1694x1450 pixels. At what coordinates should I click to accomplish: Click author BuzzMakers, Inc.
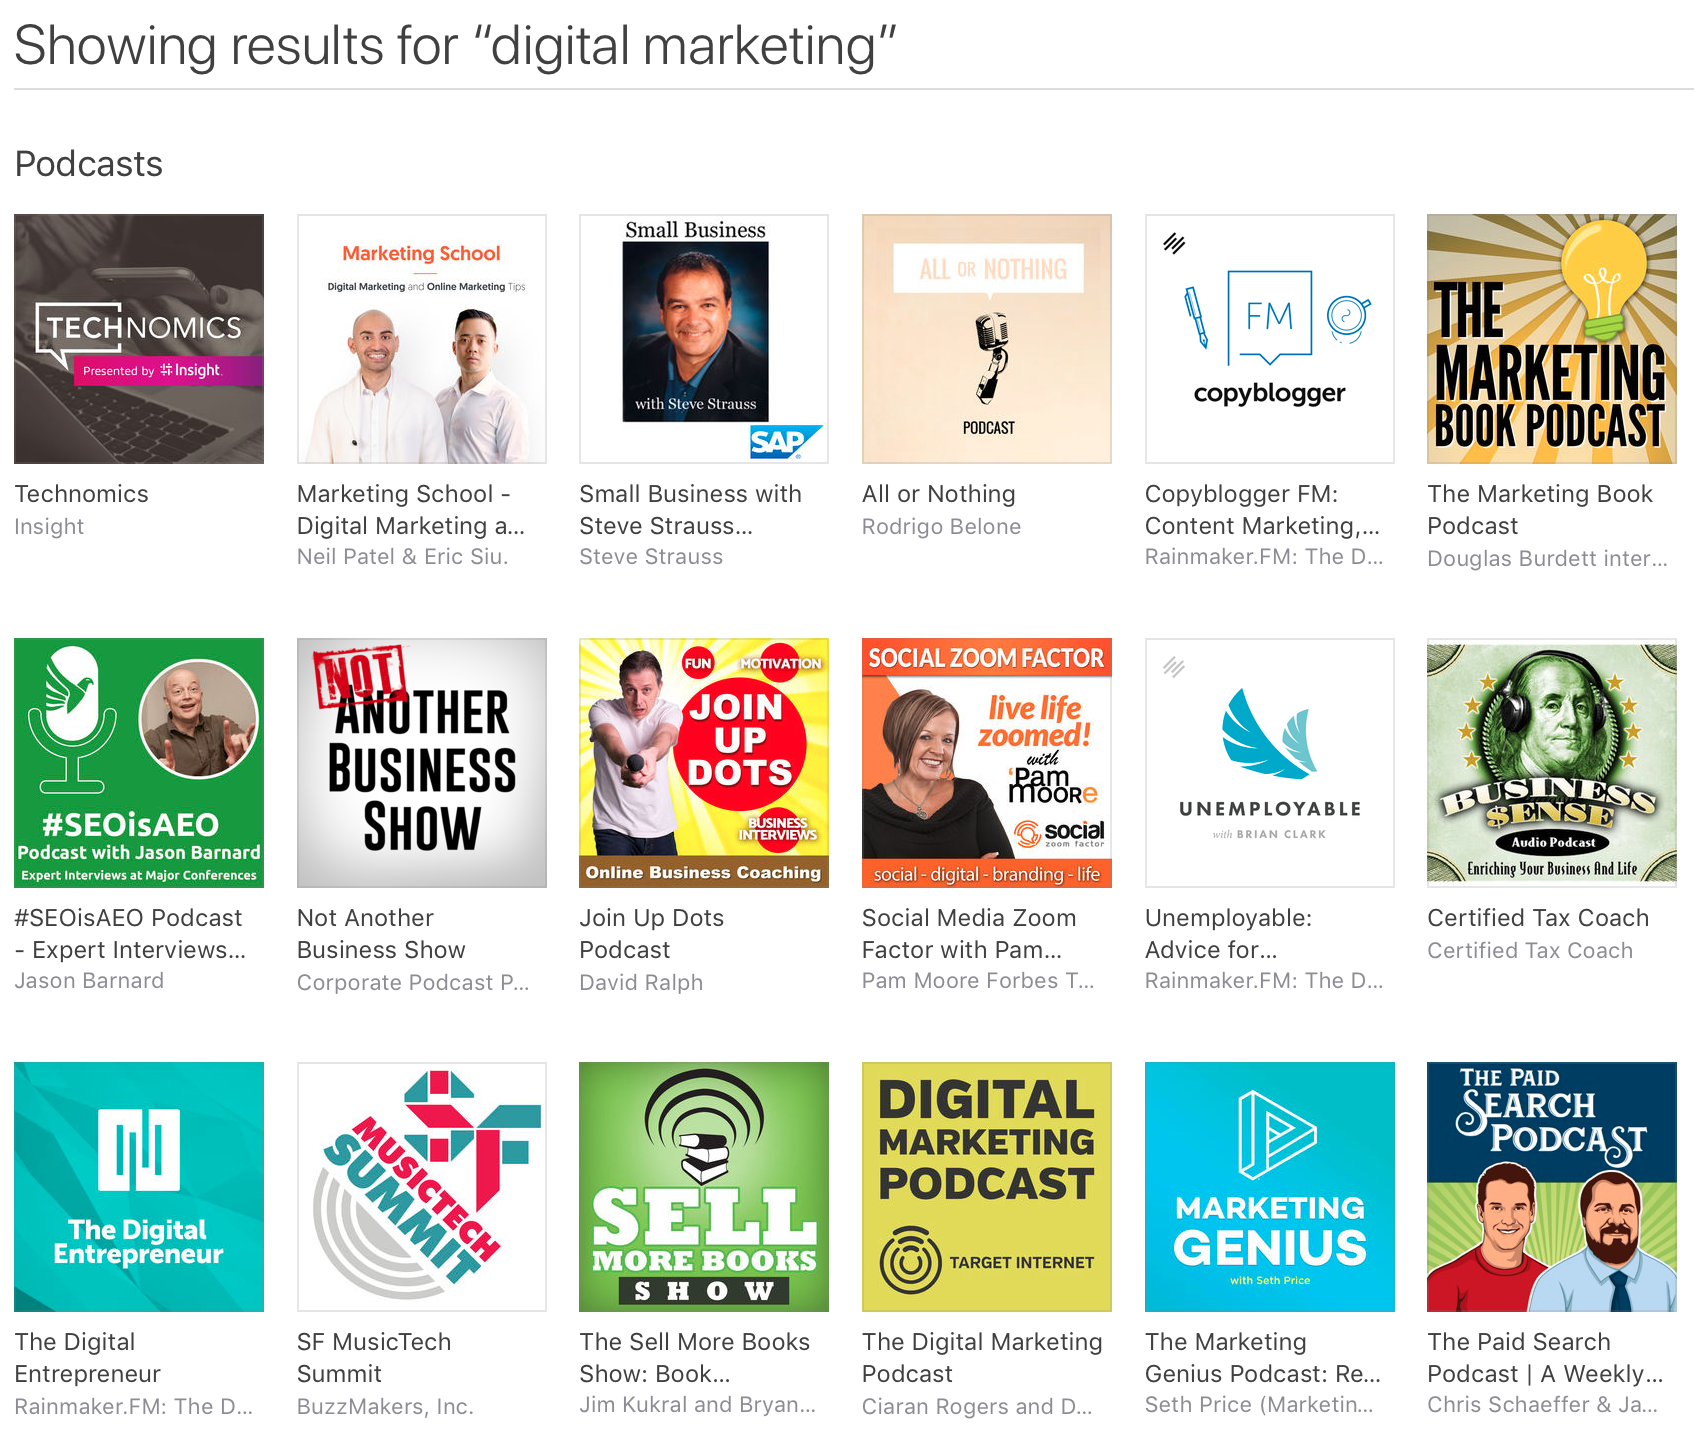(385, 1407)
